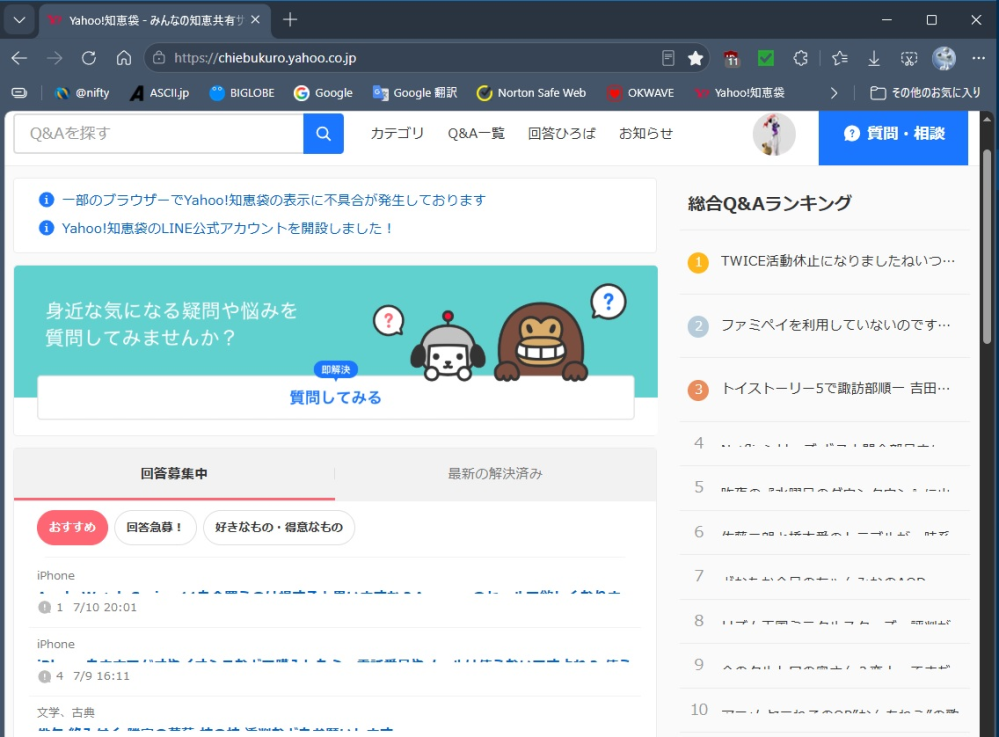Switch to the 最新の解決済み tab

pos(495,473)
